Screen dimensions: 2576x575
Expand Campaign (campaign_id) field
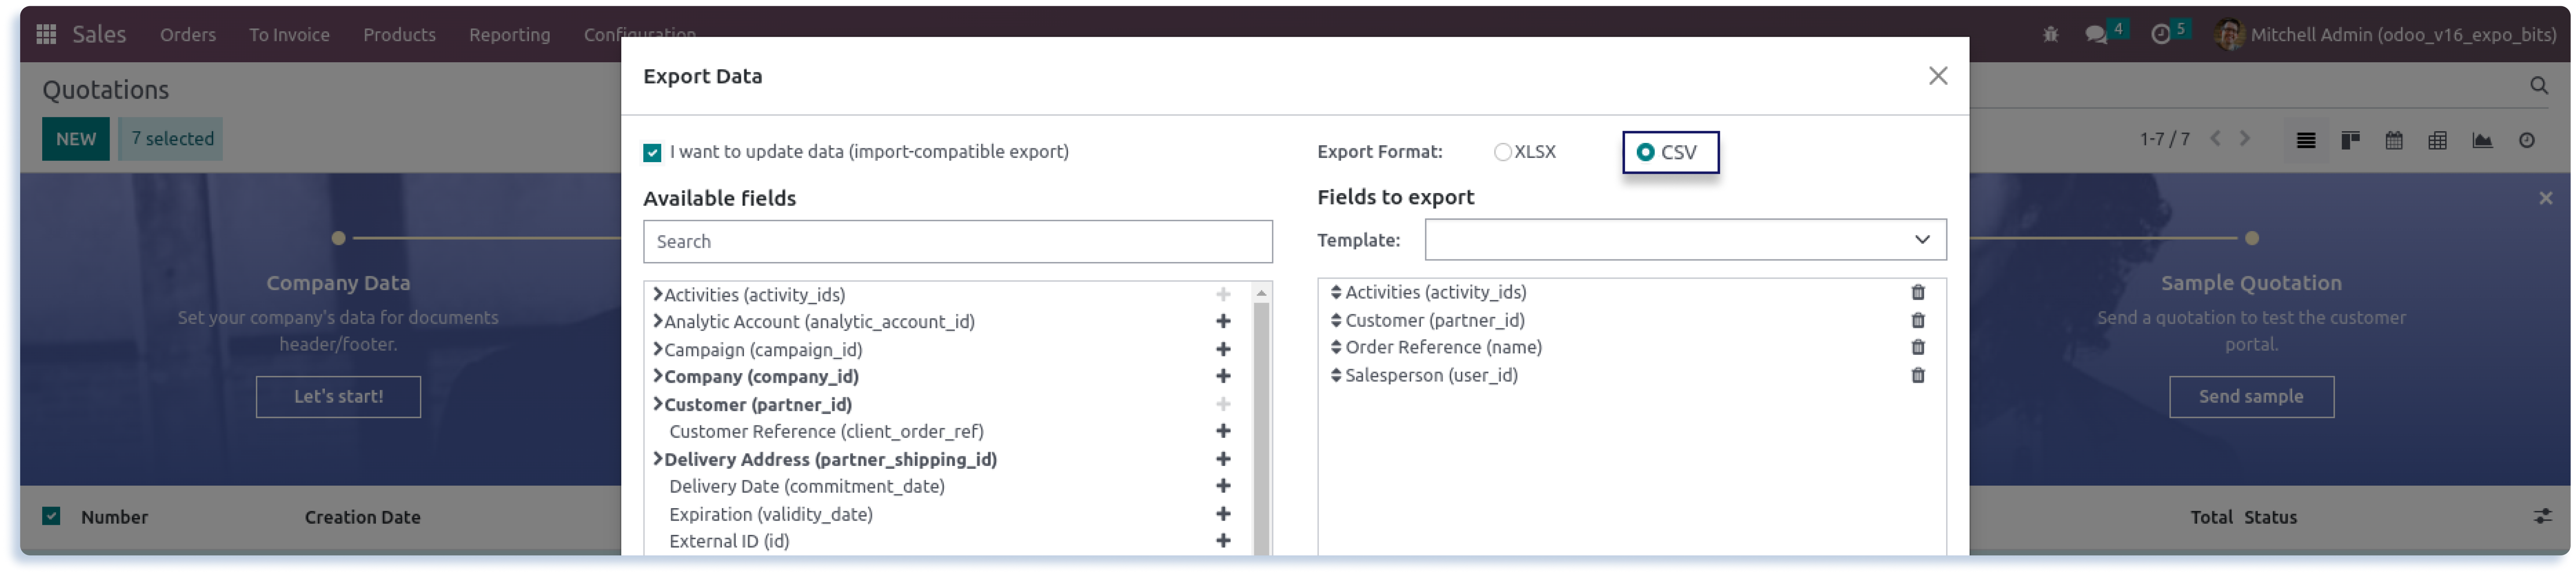pos(657,349)
